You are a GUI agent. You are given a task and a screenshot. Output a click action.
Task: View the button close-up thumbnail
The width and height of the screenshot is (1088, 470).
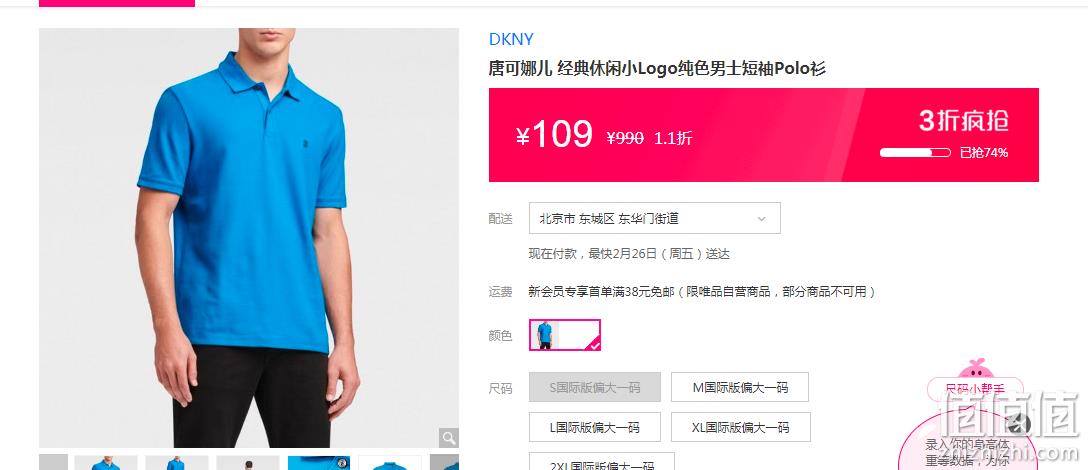(318, 462)
